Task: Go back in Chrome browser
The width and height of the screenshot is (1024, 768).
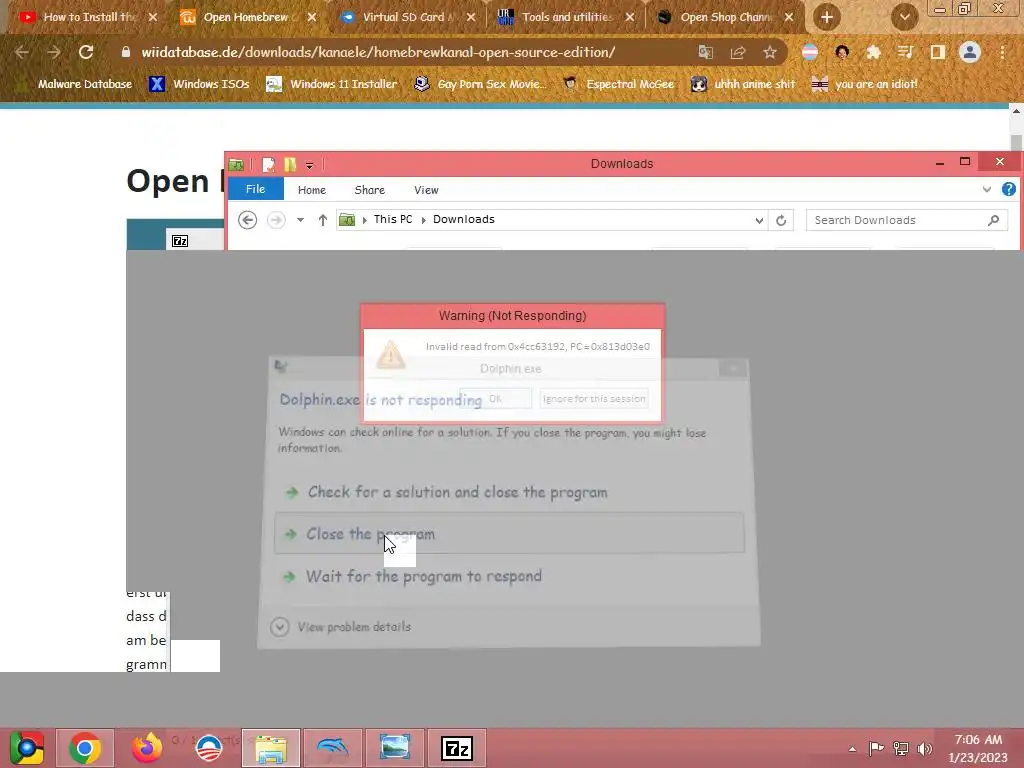Action: pyautogui.click(x=22, y=52)
